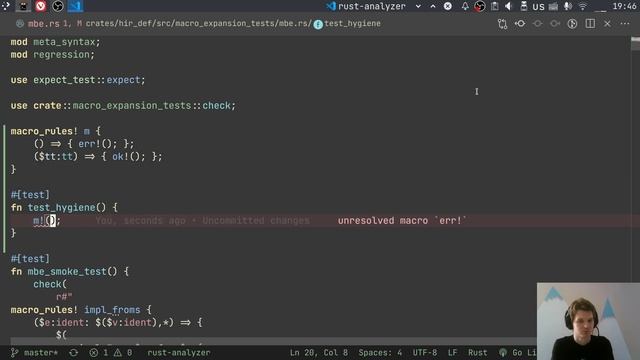Go to line via Ln 20, Col 8

point(319,353)
